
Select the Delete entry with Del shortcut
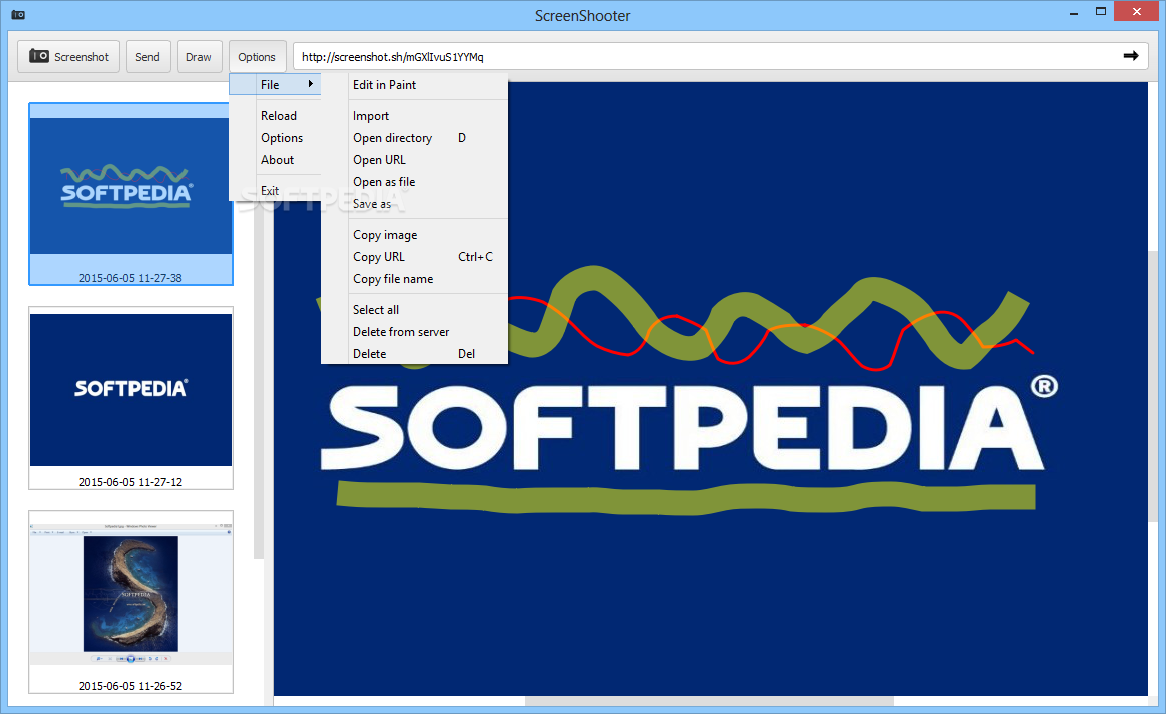pyautogui.click(x=414, y=354)
